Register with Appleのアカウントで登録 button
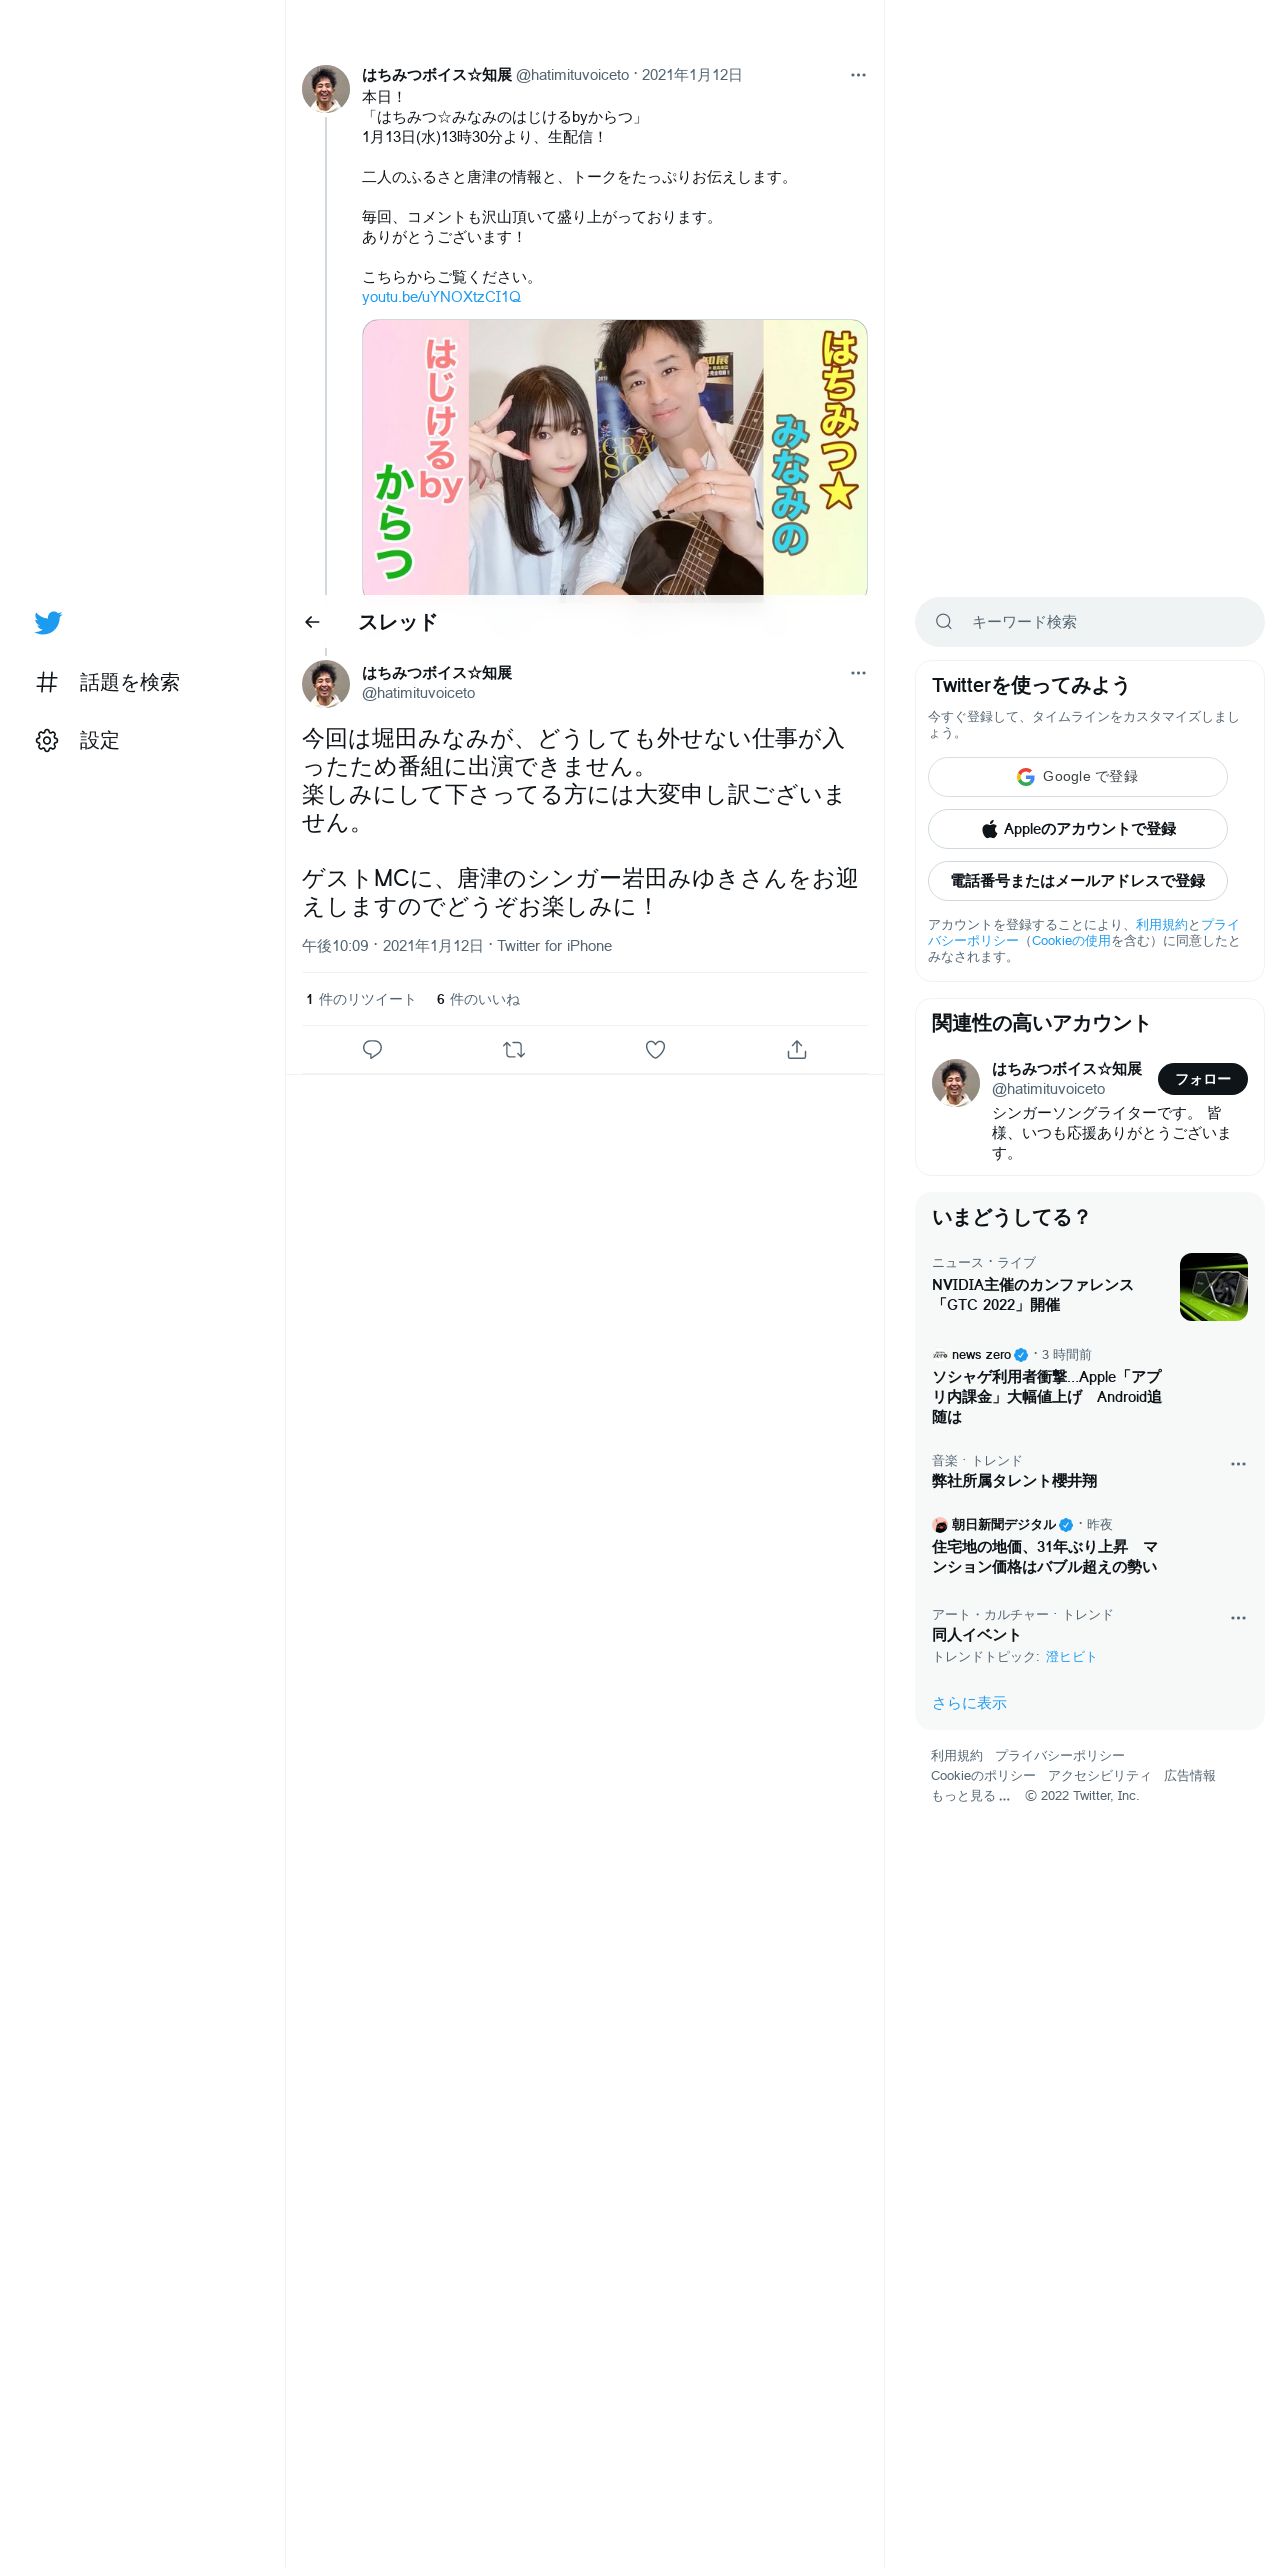This screenshot has height=2568, width=1284. click(x=1077, y=829)
